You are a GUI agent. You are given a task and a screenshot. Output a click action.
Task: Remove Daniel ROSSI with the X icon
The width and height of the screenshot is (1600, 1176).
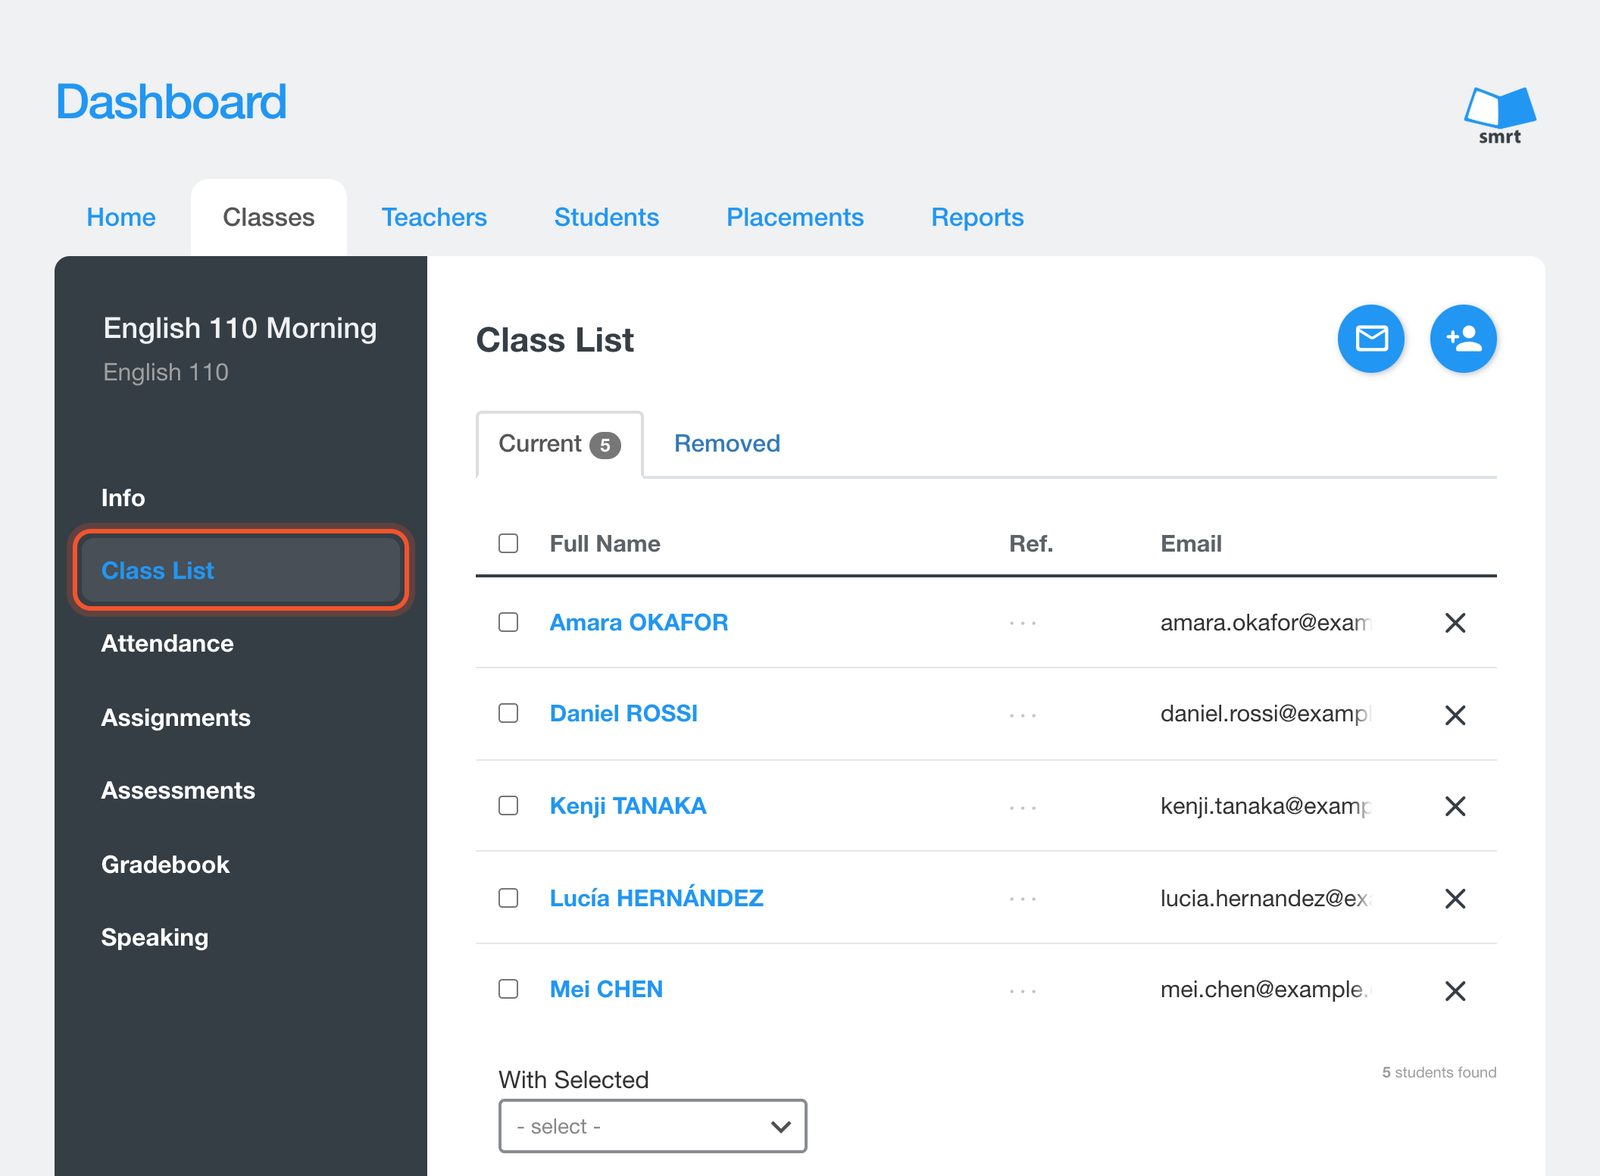tap(1455, 715)
